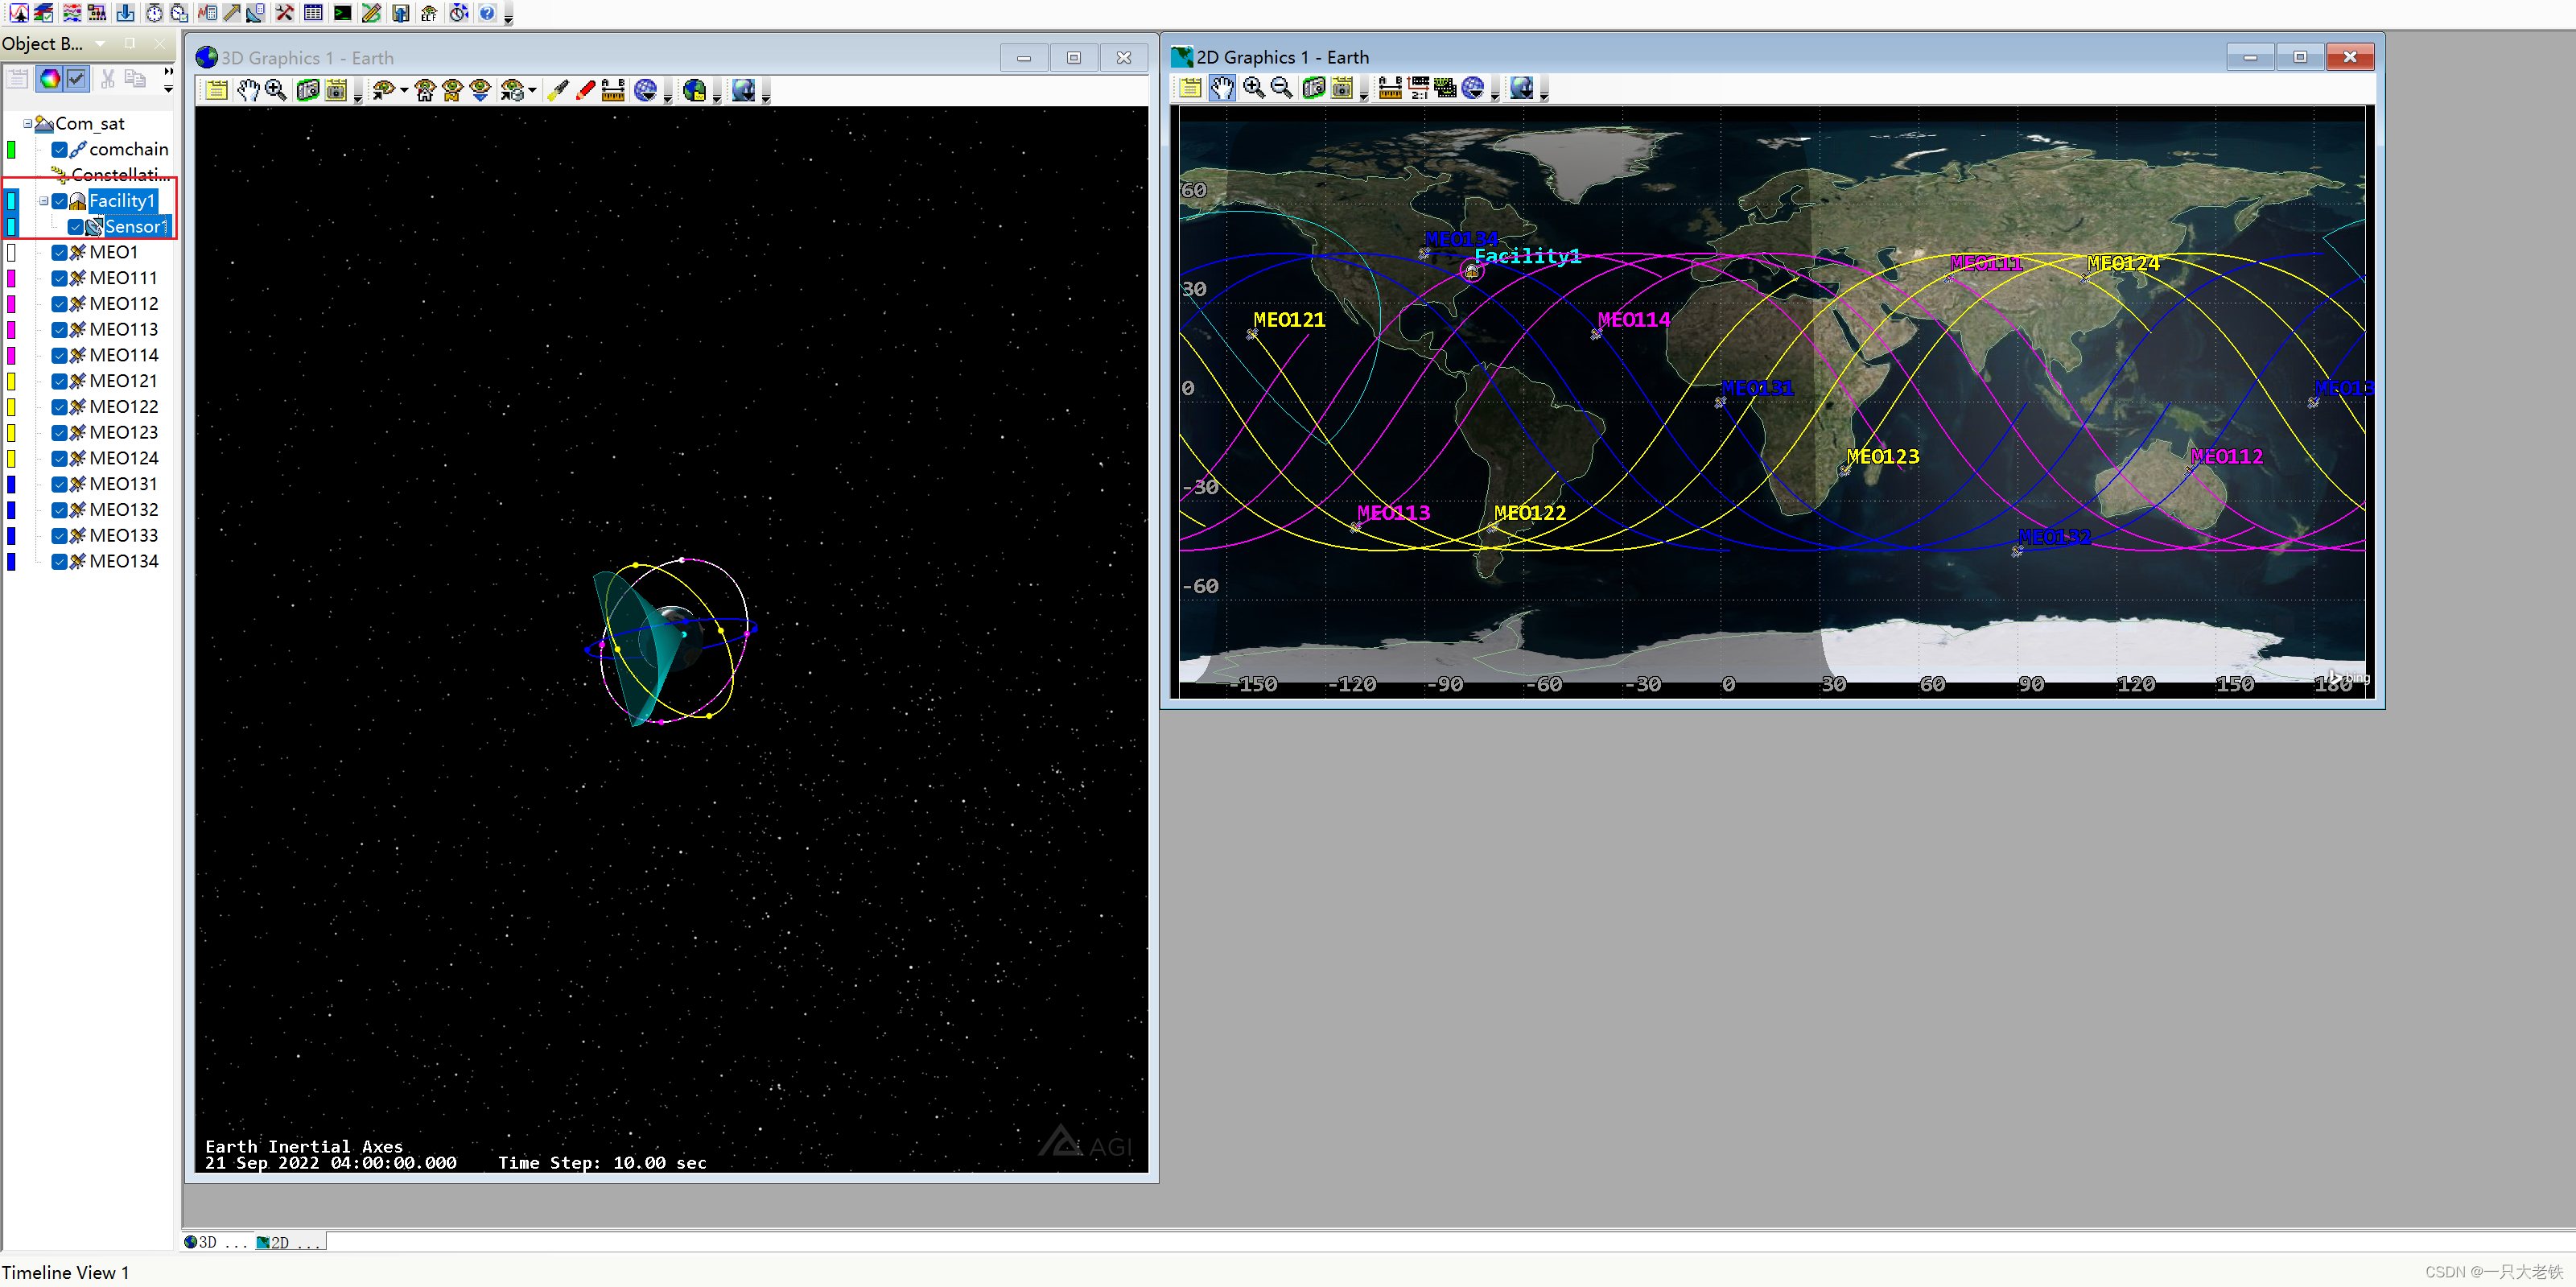Viewport: 2576px width, 1287px height.
Task: Click Zoom In magnifier in 2D Graphics toolbar
Action: click(1253, 88)
